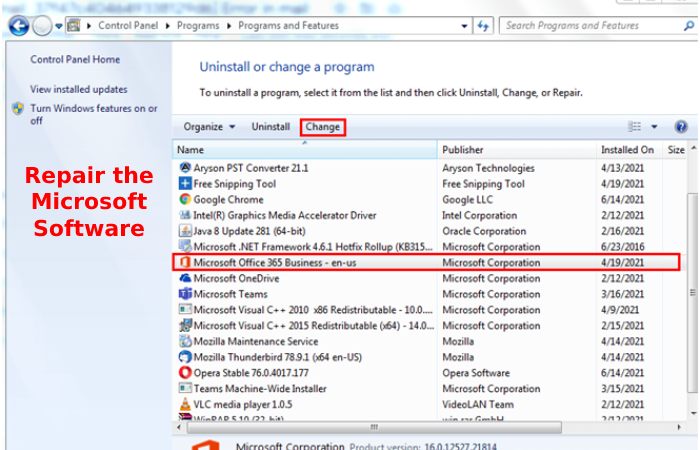Click Oracle Corporation publisher cell
Screen dimensions: 700x450
point(484,231)
